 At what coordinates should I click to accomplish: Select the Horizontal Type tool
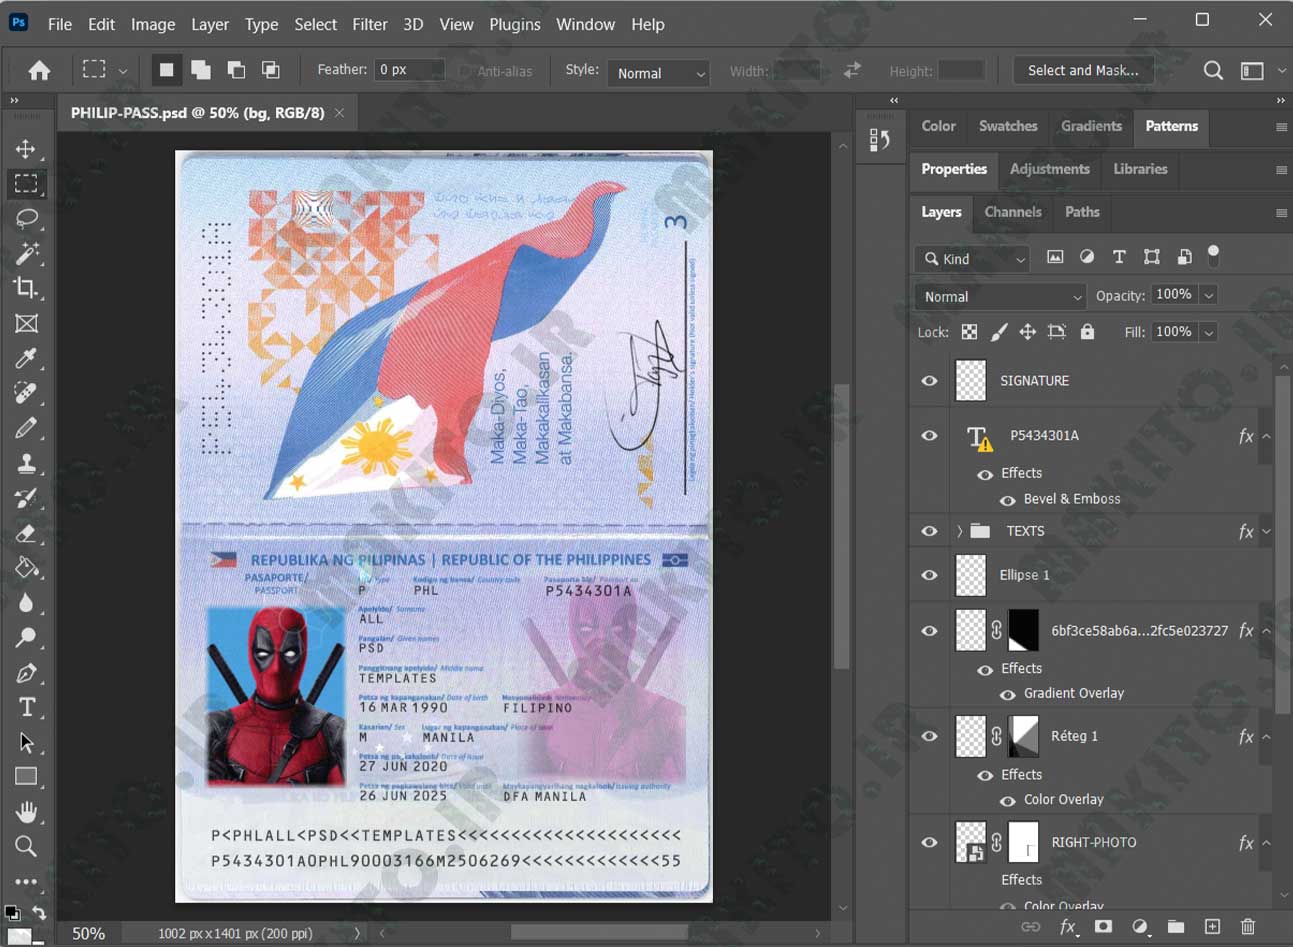point(26,708)
